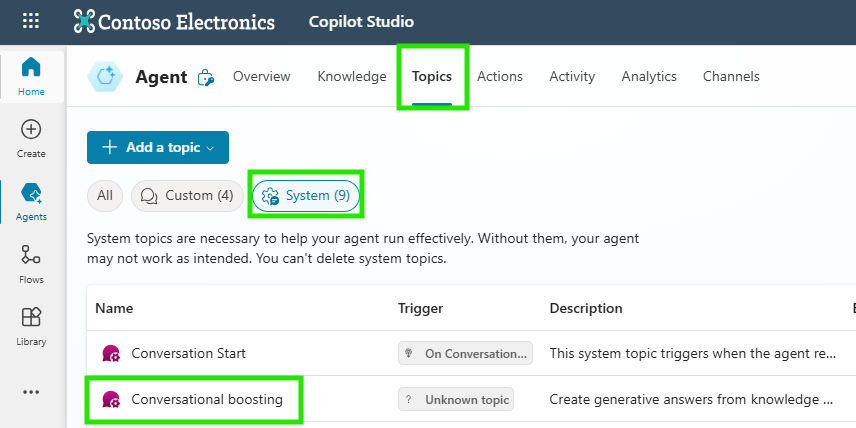Filter topics by All
The width and height of the screenshot is (856, 428).
point(104,196)
